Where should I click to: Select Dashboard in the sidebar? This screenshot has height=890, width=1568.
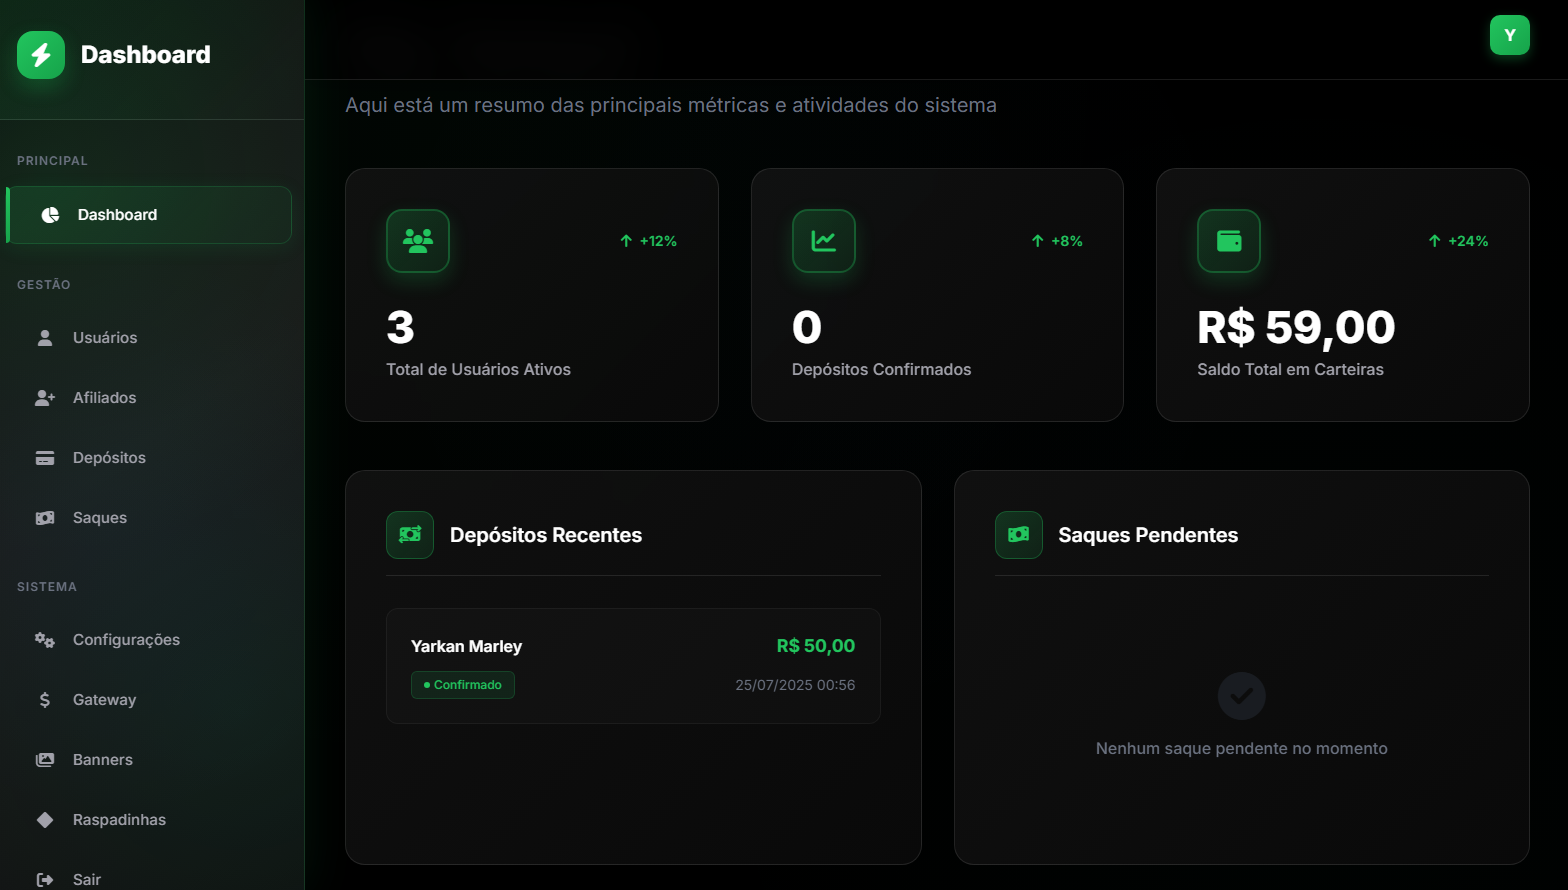coord(149,215)
